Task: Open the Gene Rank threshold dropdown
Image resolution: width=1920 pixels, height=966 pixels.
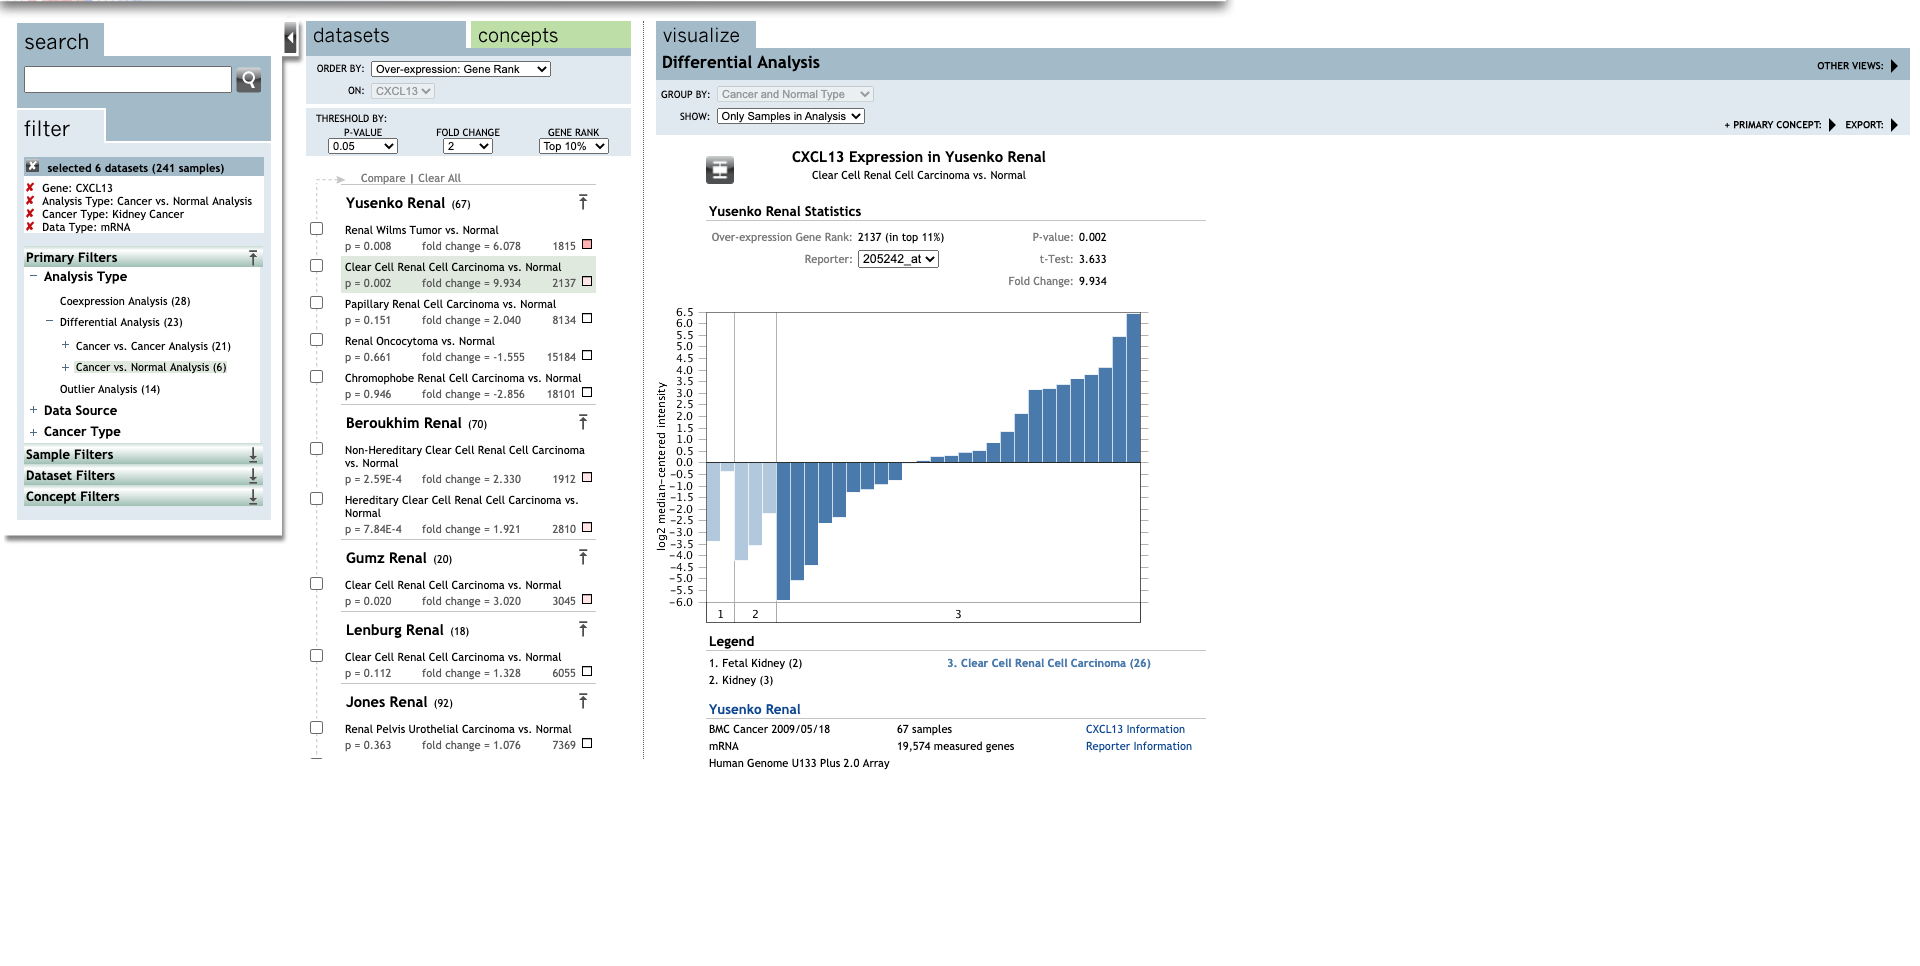Action: [574, 146]
